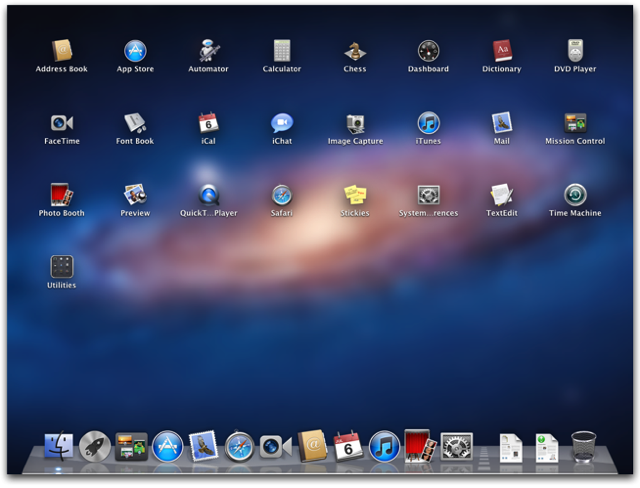Open the plain document stack in the Dock
The width and height of the screenshot is (640, 488).
coord(511,448)
